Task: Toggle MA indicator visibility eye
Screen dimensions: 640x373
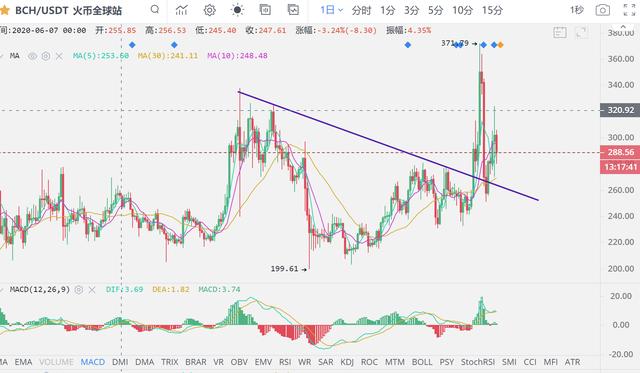Action: [x=32, y=56]
